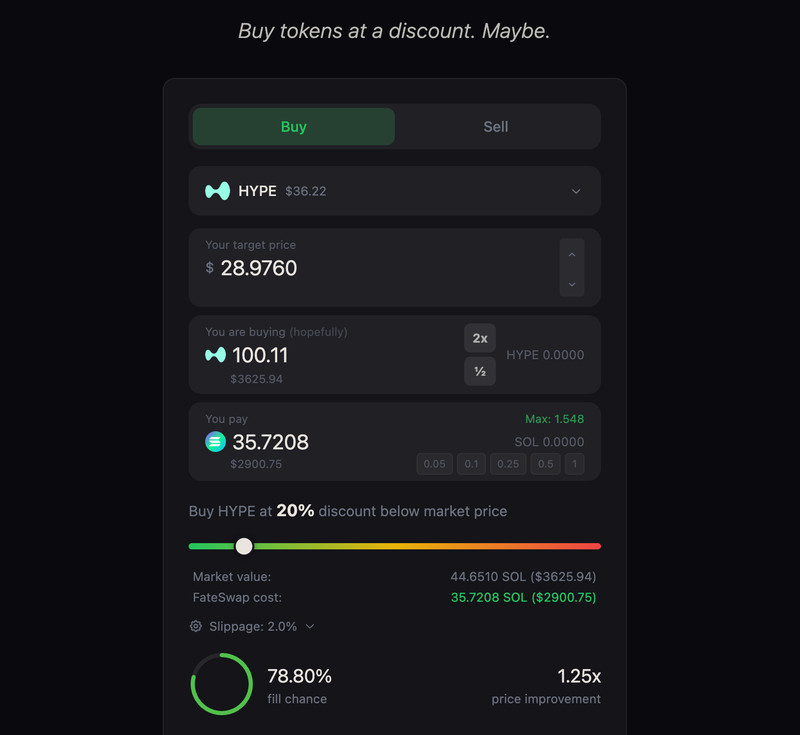Image resolution: width=800 pixels, height=735 pixels.
Task: Collapse the slippage chevron
Action: [x=309, y=626]
